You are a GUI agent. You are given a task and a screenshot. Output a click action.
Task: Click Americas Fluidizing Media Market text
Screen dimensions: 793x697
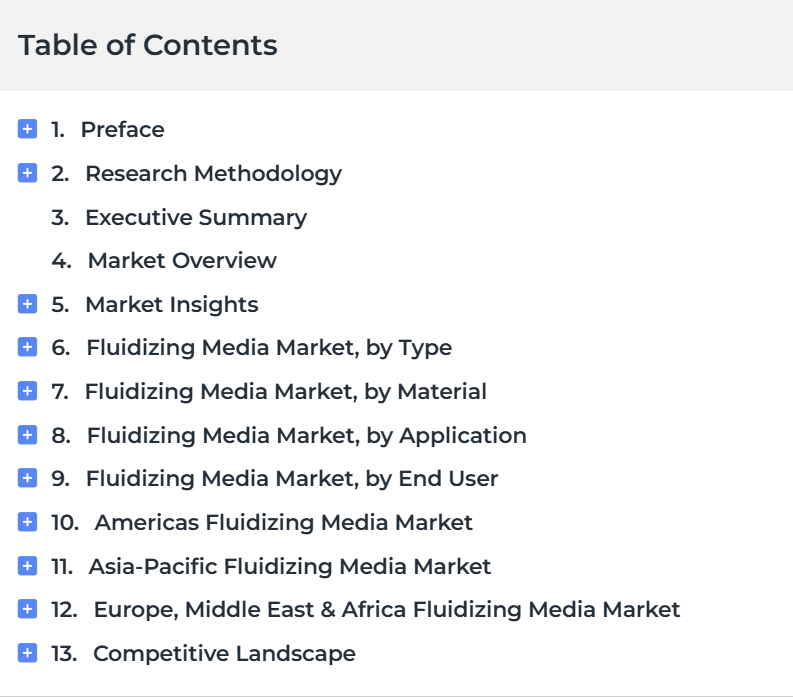[x=284, y=523]
